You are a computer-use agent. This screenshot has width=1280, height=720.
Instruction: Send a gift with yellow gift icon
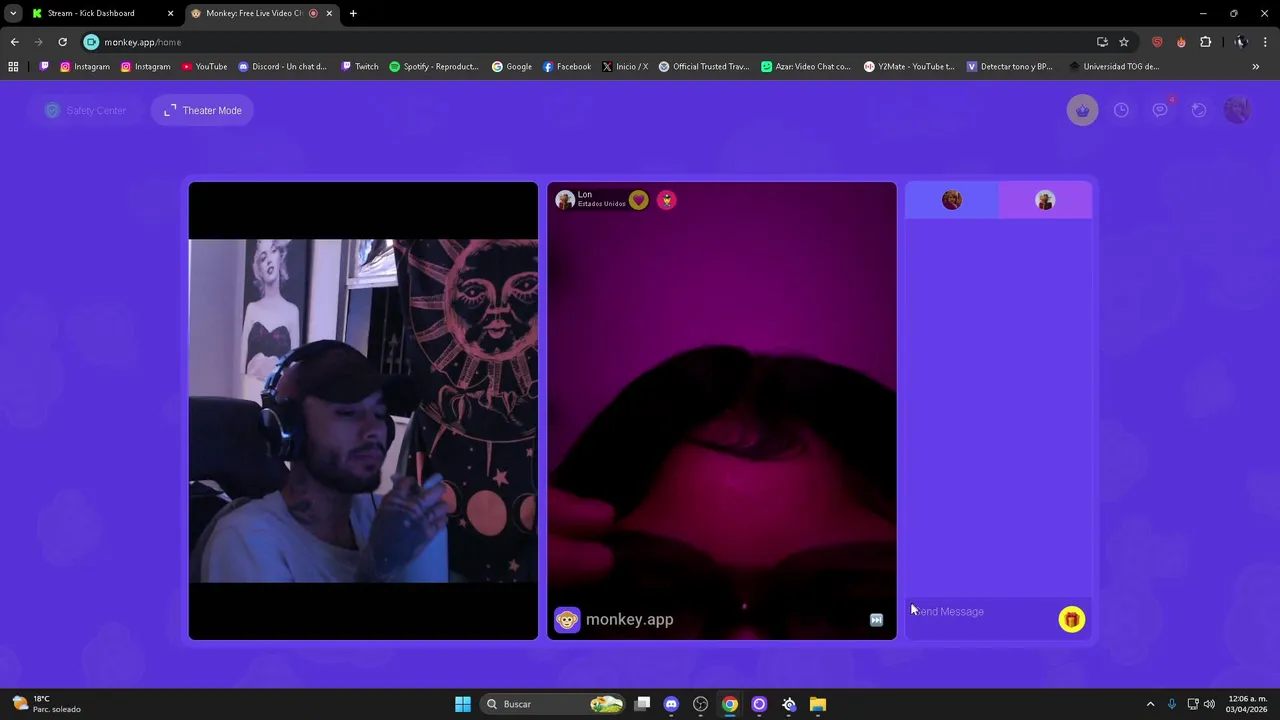click(x=1071, y=620)
